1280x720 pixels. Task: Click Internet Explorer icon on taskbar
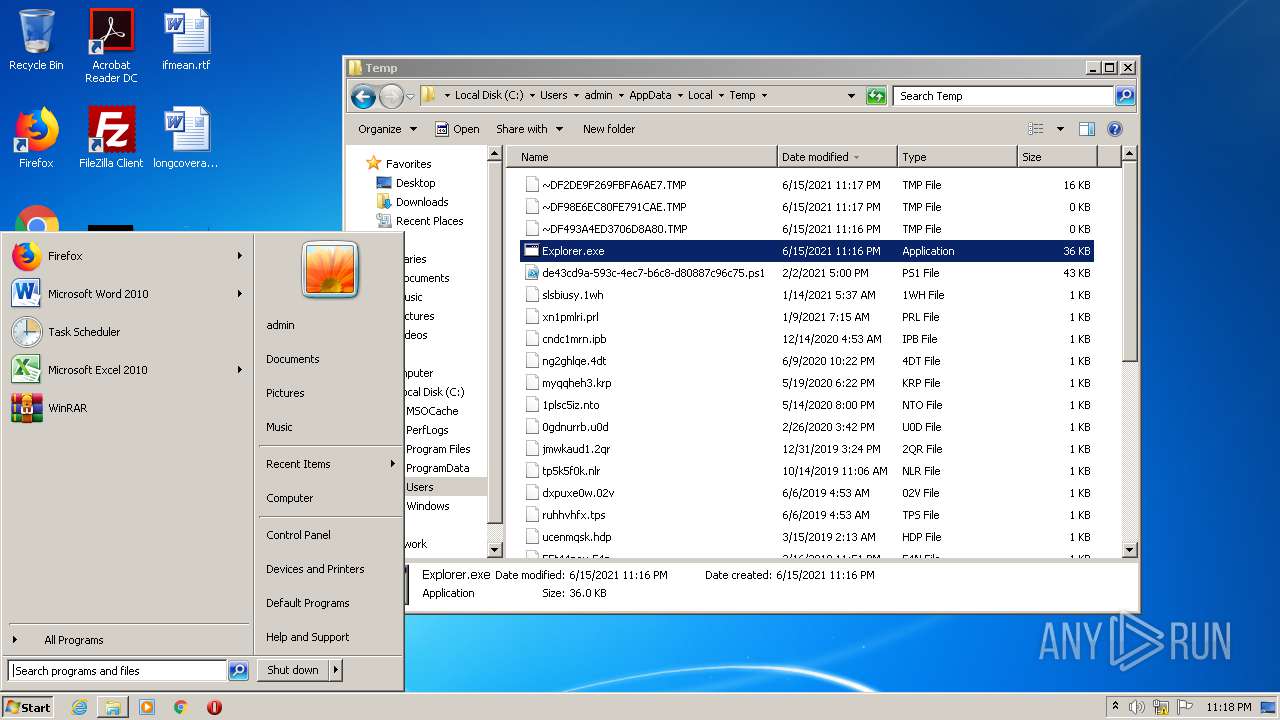[x=80, y=707]
